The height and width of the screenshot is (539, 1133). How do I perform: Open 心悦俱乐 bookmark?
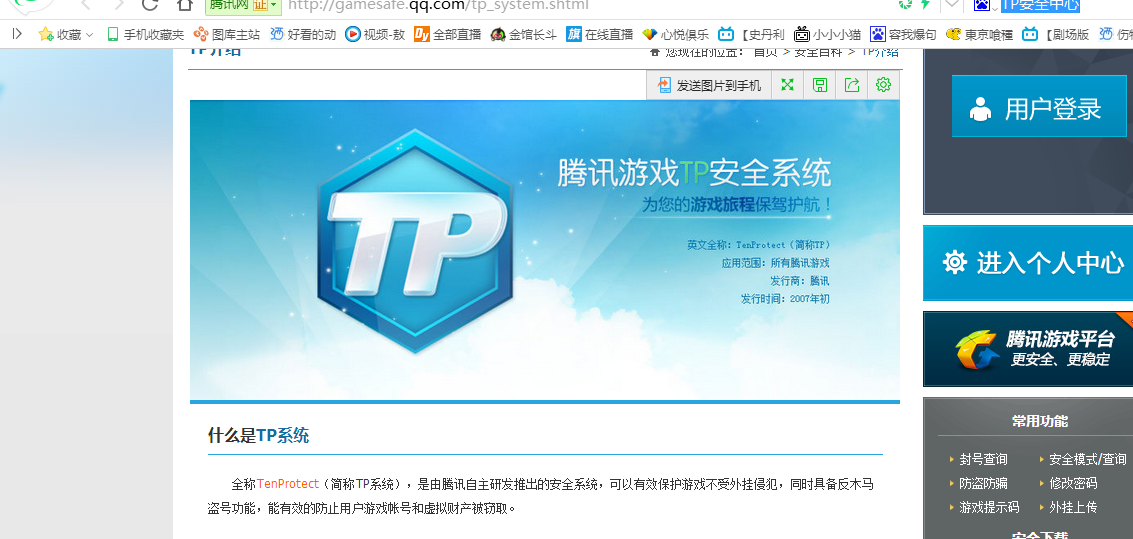point(676,34)
